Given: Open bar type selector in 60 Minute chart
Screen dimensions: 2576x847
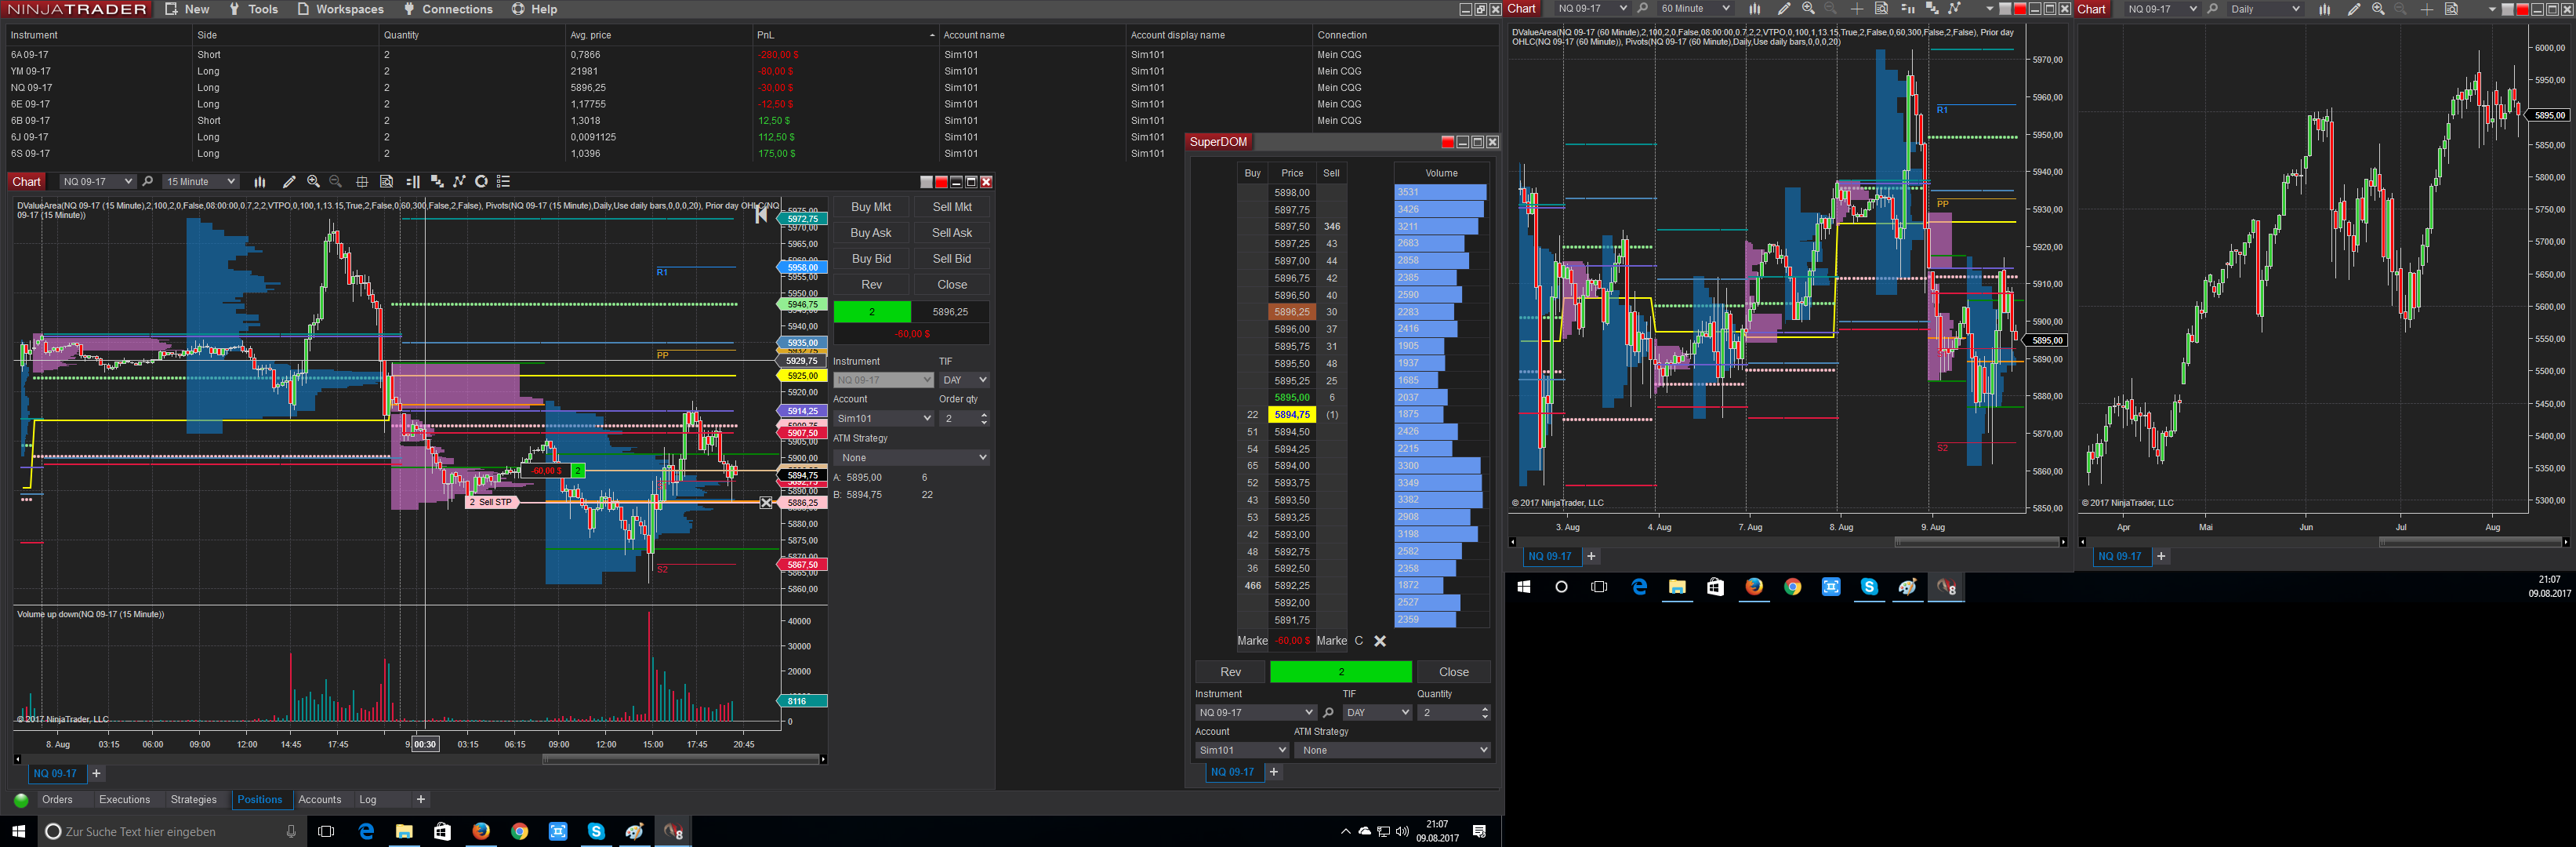Looking at the screenshot, I should point(1754,9).
